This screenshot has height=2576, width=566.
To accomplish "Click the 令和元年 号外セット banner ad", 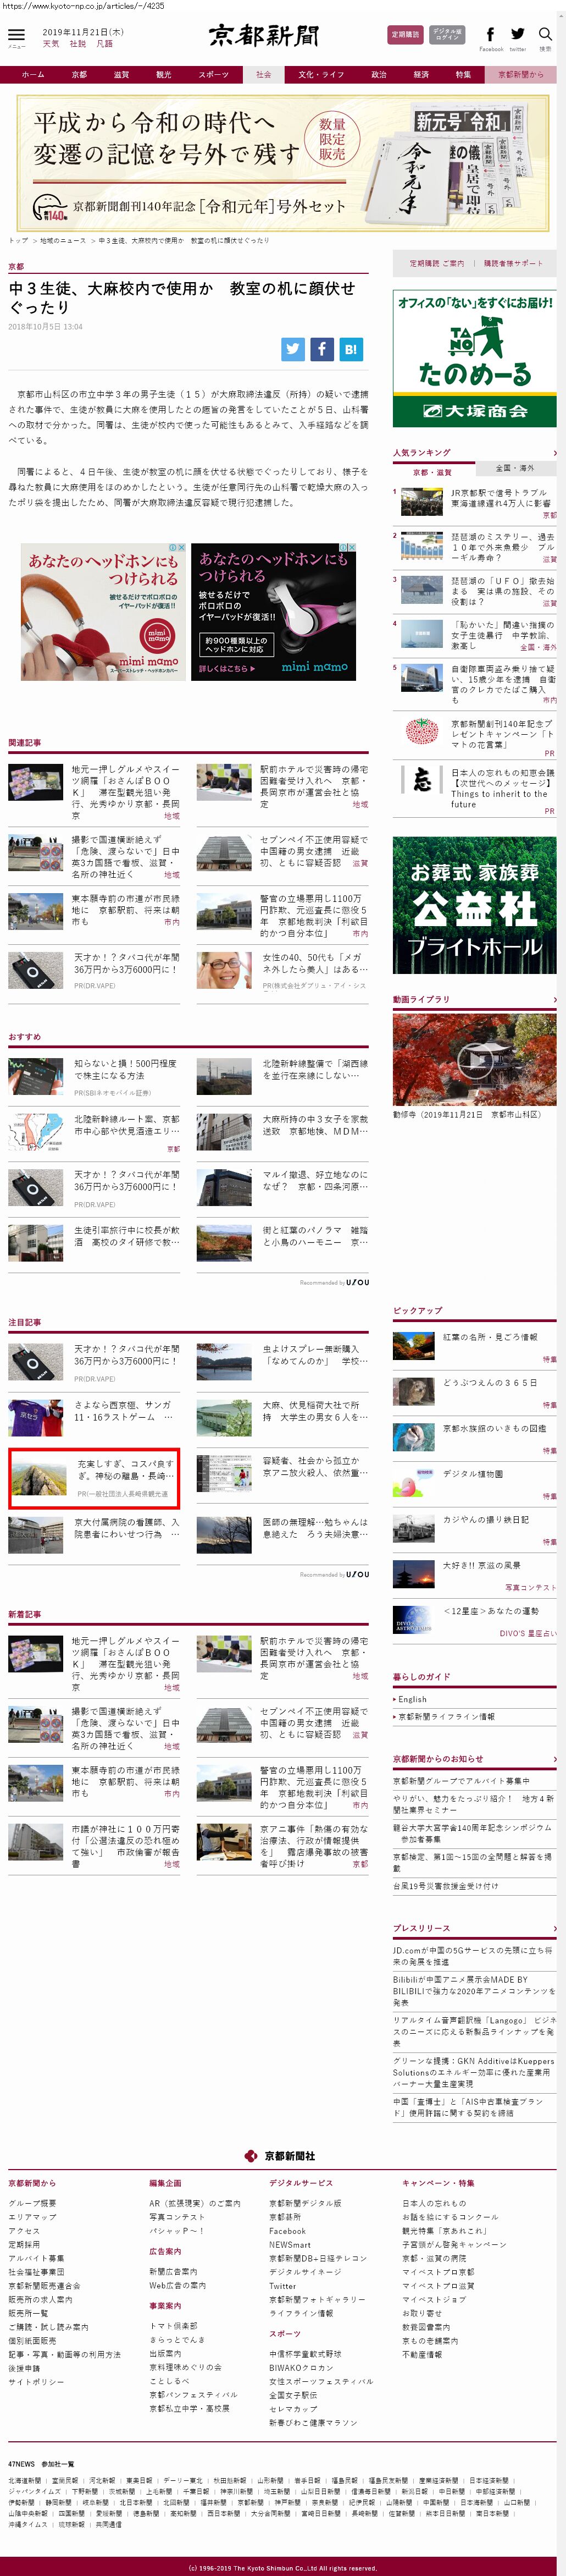I will pos(283,163).
